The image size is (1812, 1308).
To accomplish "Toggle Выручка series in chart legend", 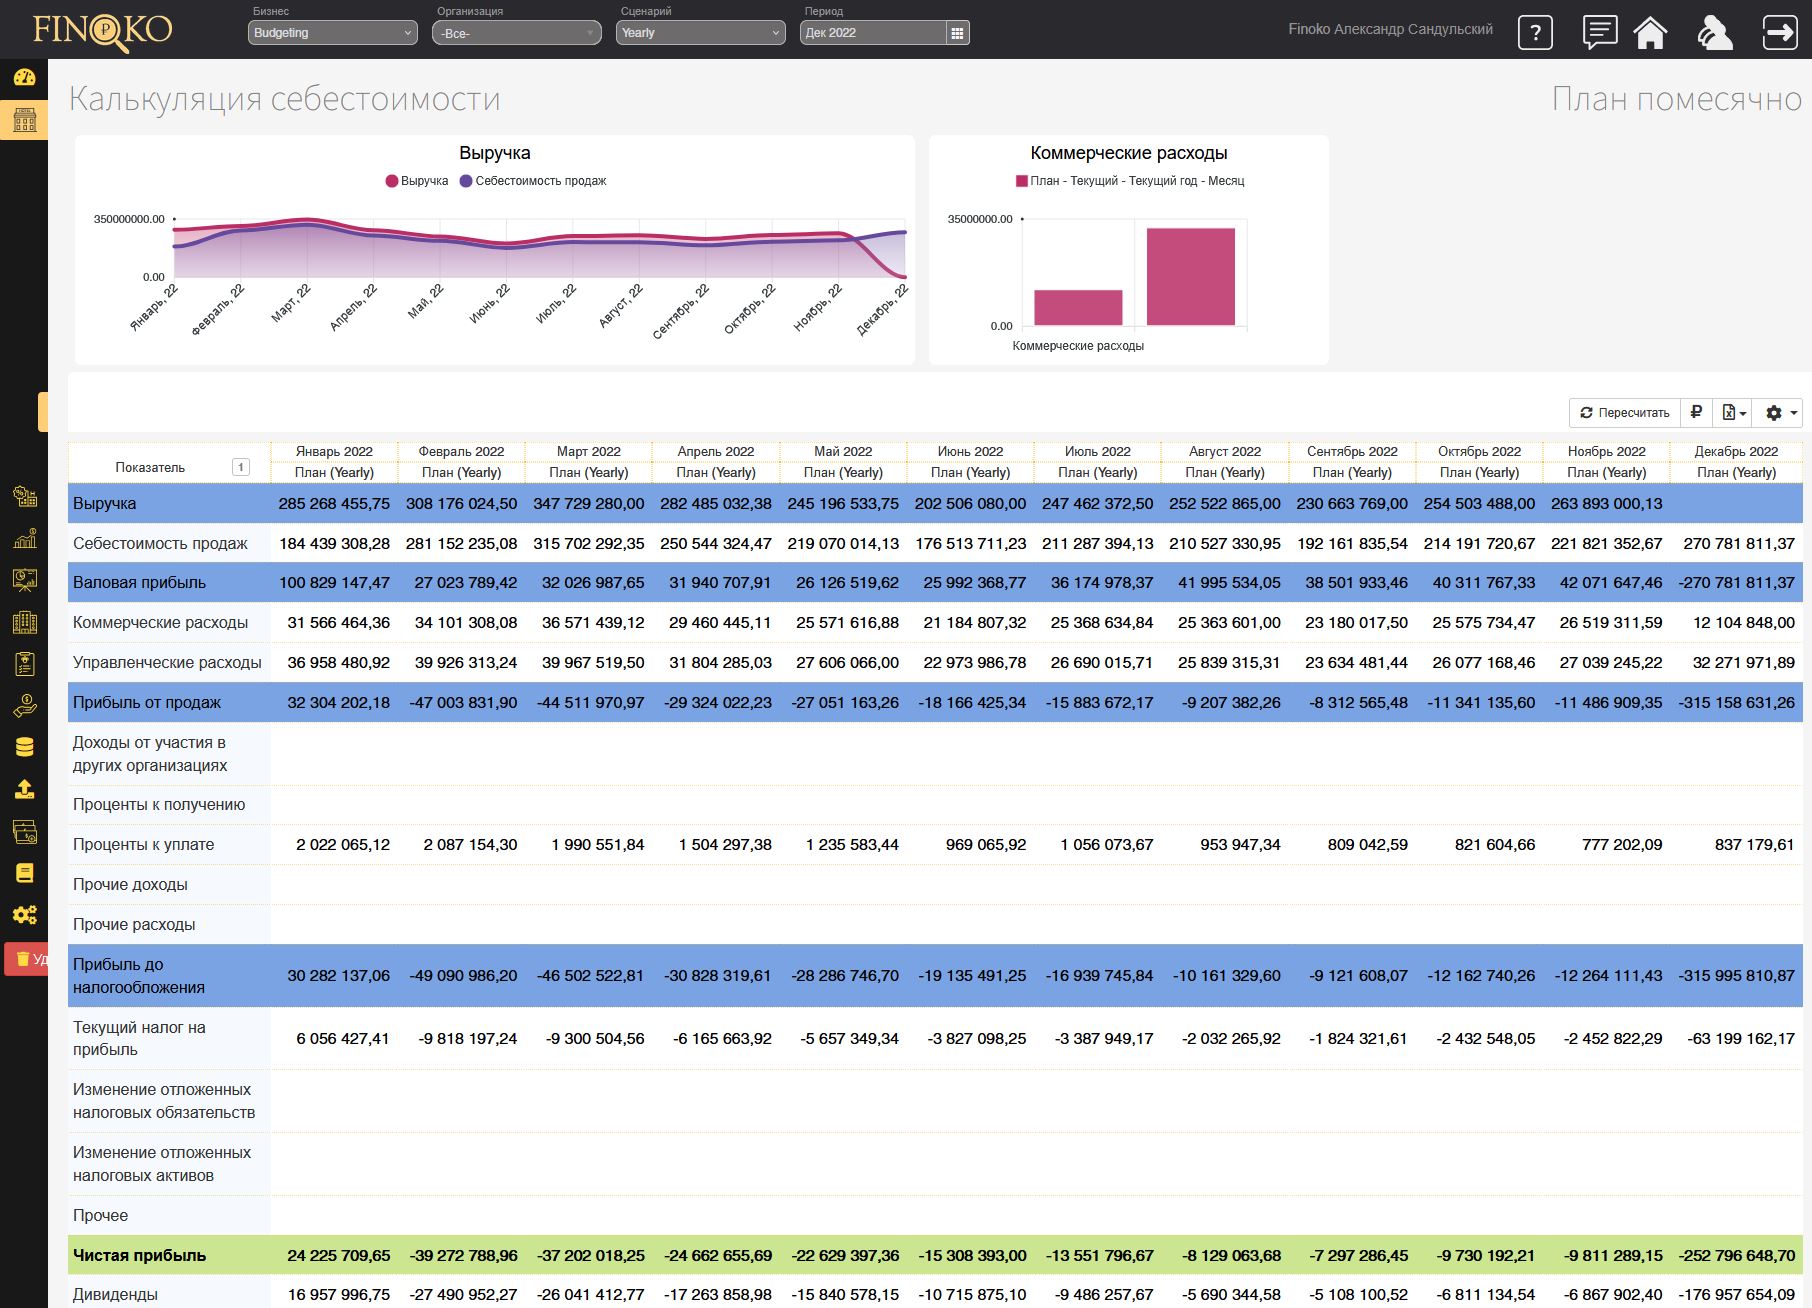I will [417, 181].
